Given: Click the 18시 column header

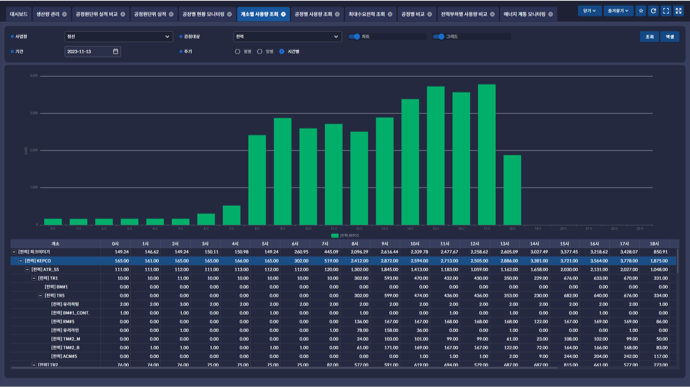Looking at the screenshot, I should click(x=654, y=243).
